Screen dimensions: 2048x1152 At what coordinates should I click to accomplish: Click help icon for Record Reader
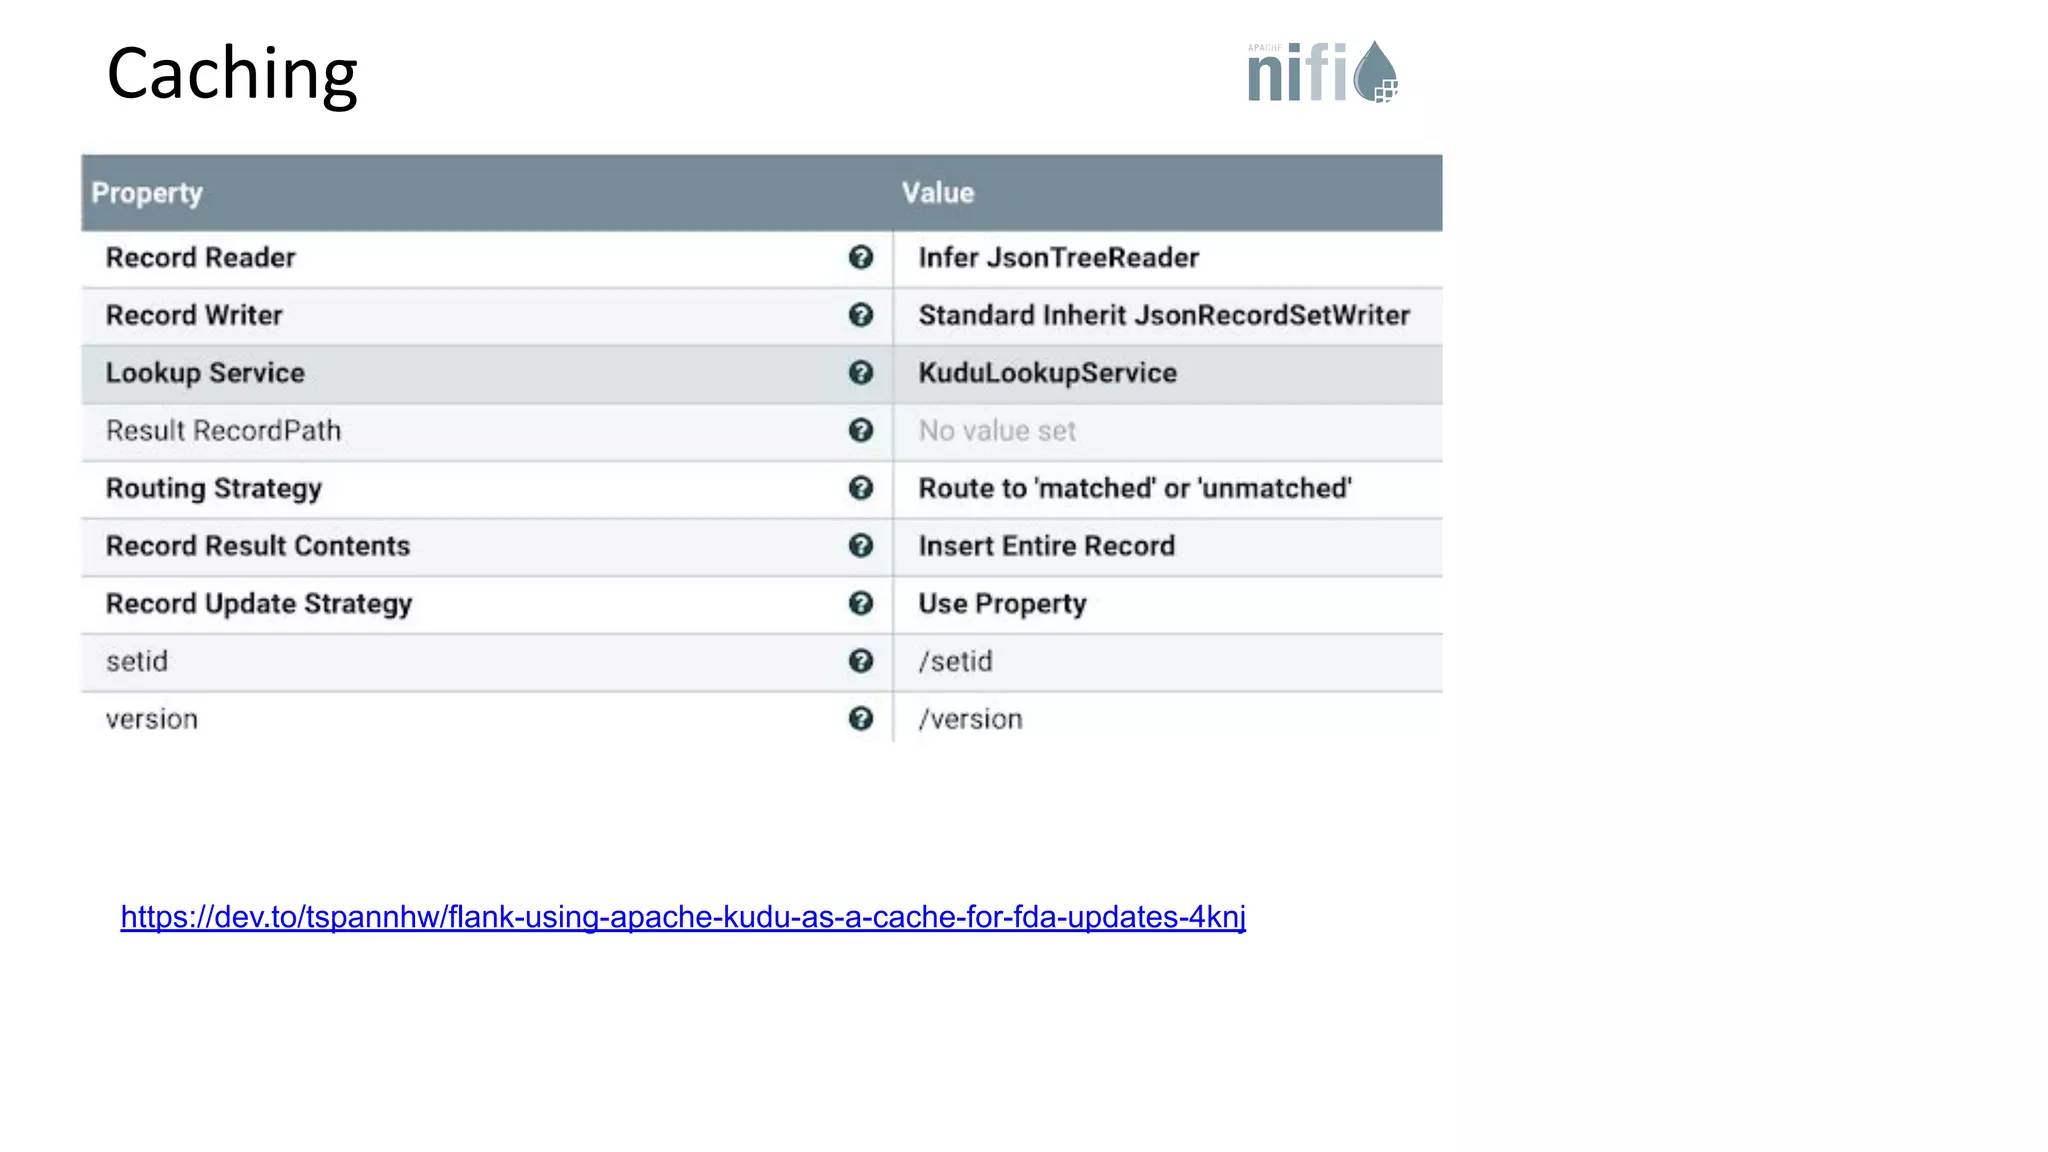click(x=860, y=258)
